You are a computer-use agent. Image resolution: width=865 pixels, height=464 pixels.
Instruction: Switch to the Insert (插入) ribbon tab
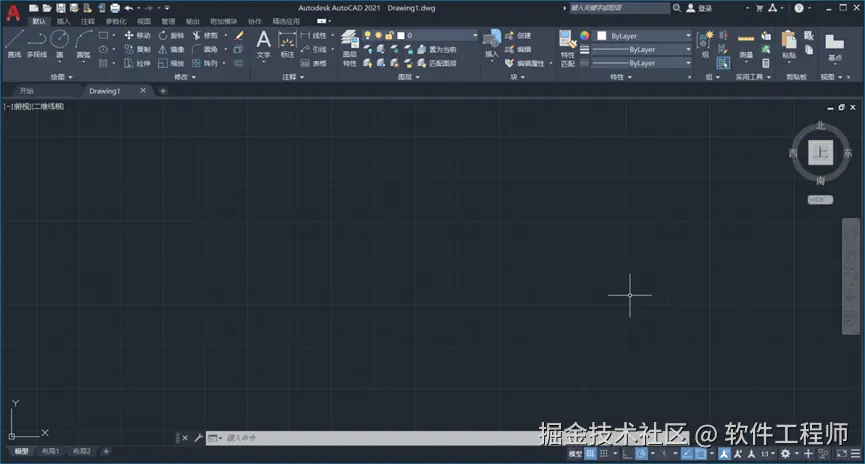(63, 22)
